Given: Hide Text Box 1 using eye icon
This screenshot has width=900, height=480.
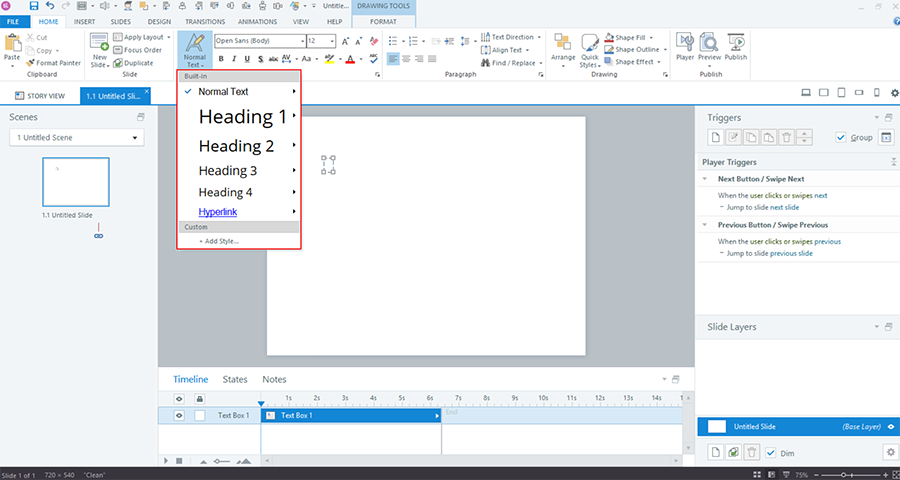Looking at the screenshot, I should (x=179, y=416).
